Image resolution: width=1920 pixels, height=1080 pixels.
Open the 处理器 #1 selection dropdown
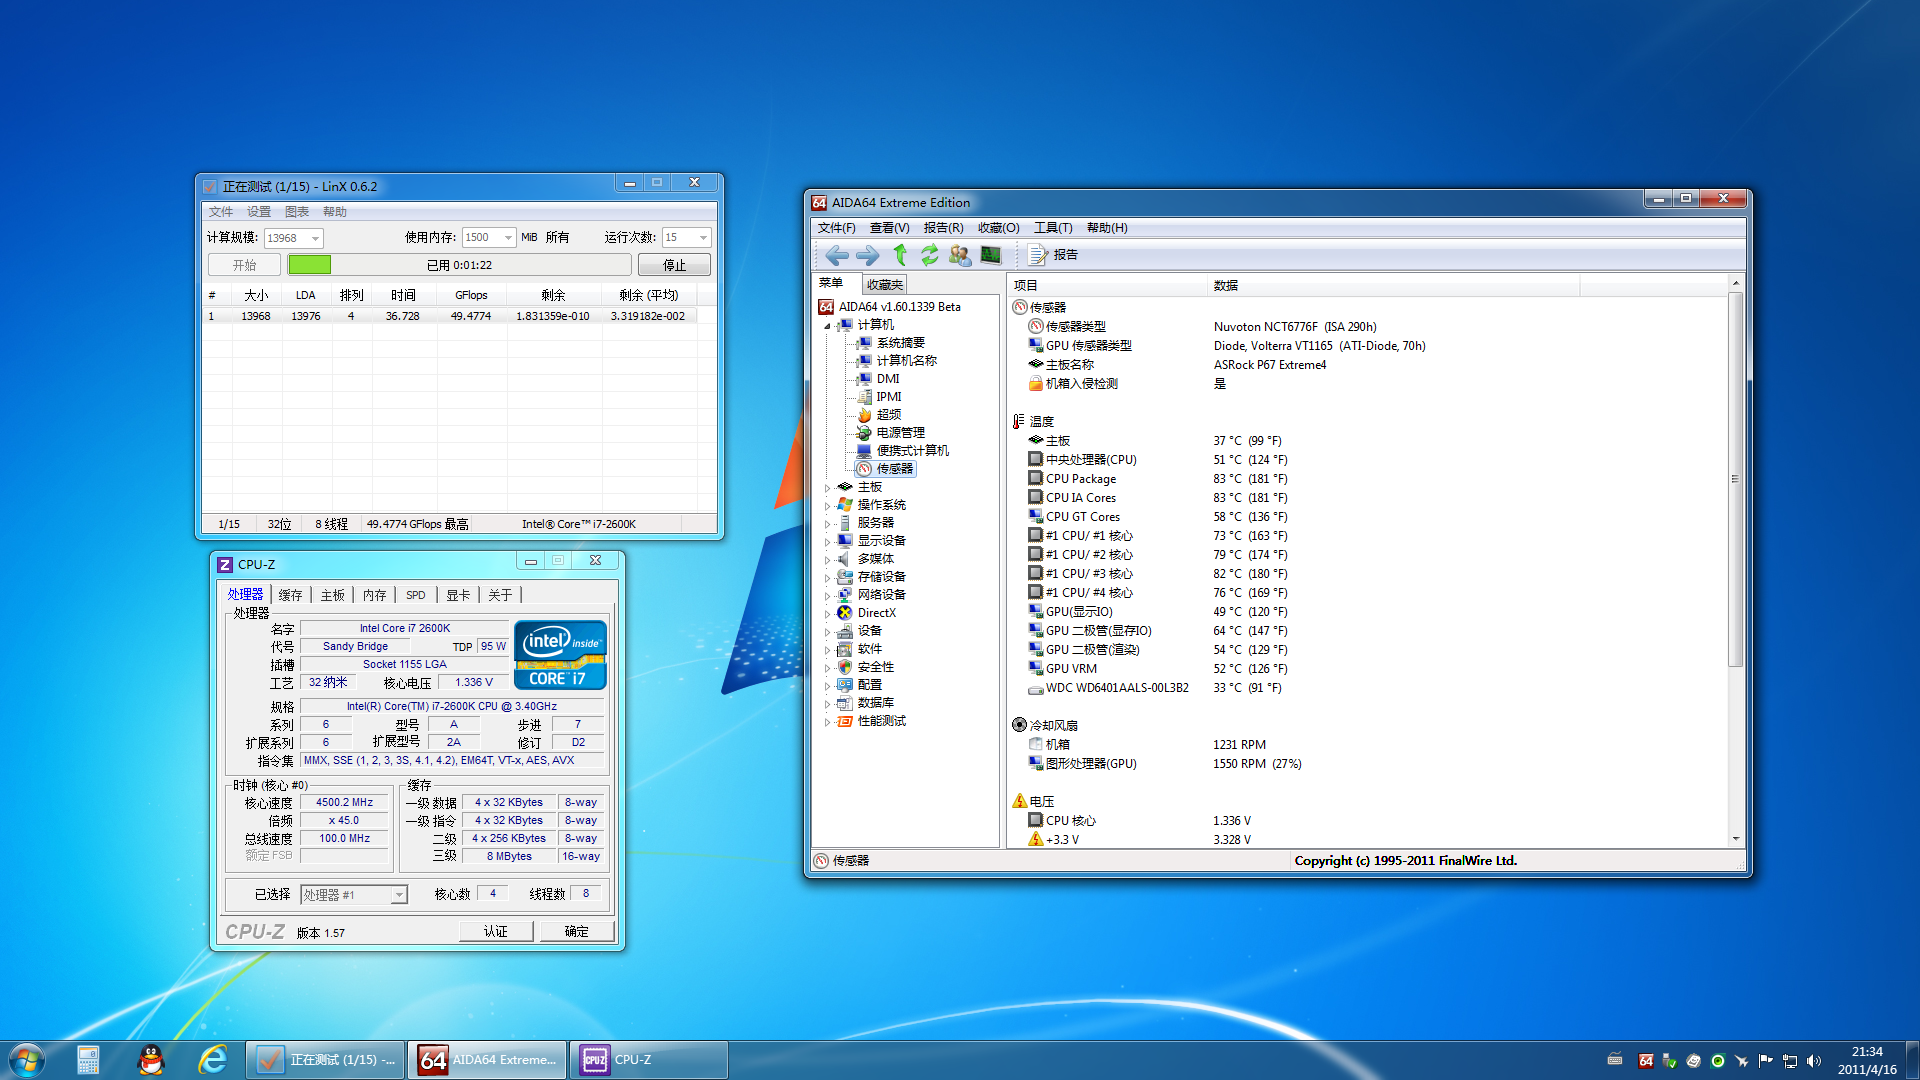[x=399, y=895]
